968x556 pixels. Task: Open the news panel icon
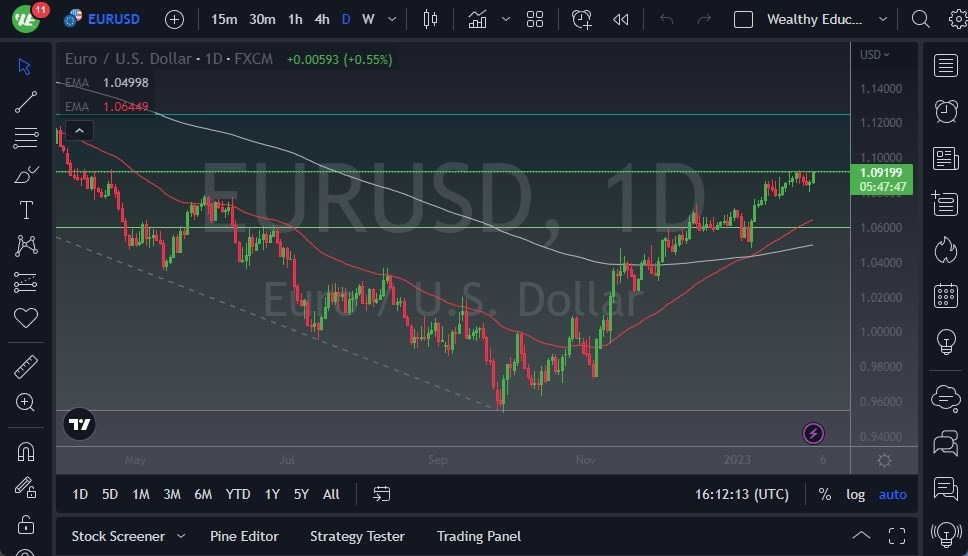pyautogui.click(x=945, y=158)
